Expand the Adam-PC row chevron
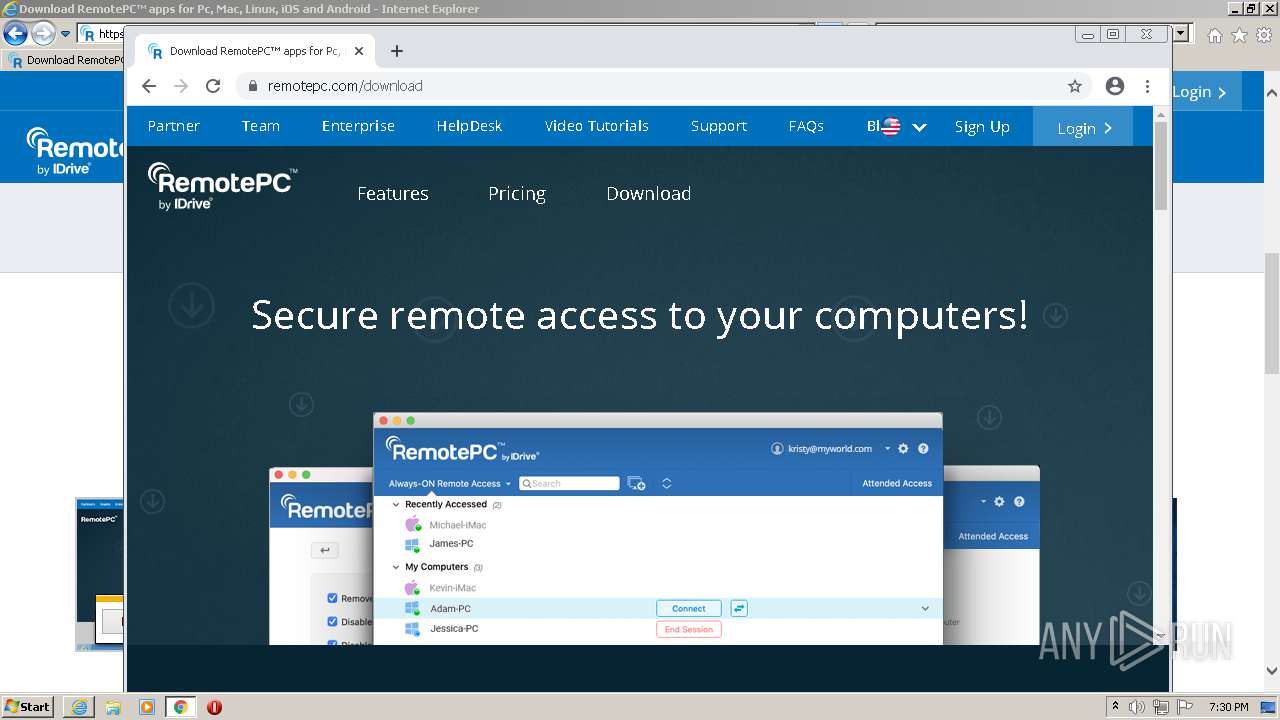 tap(925, 608)
